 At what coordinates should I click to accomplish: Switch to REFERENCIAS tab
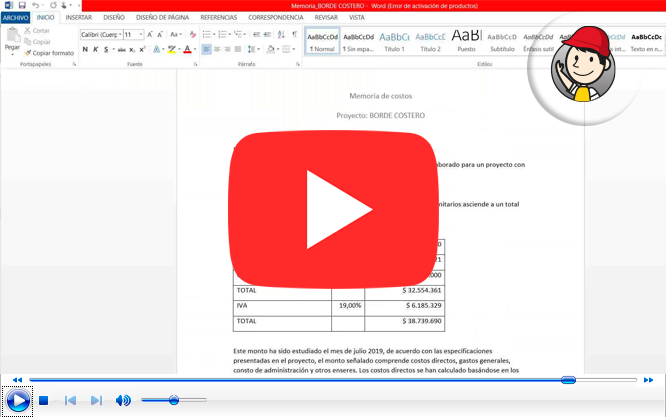pyautogui.click(x=219, y=17)
